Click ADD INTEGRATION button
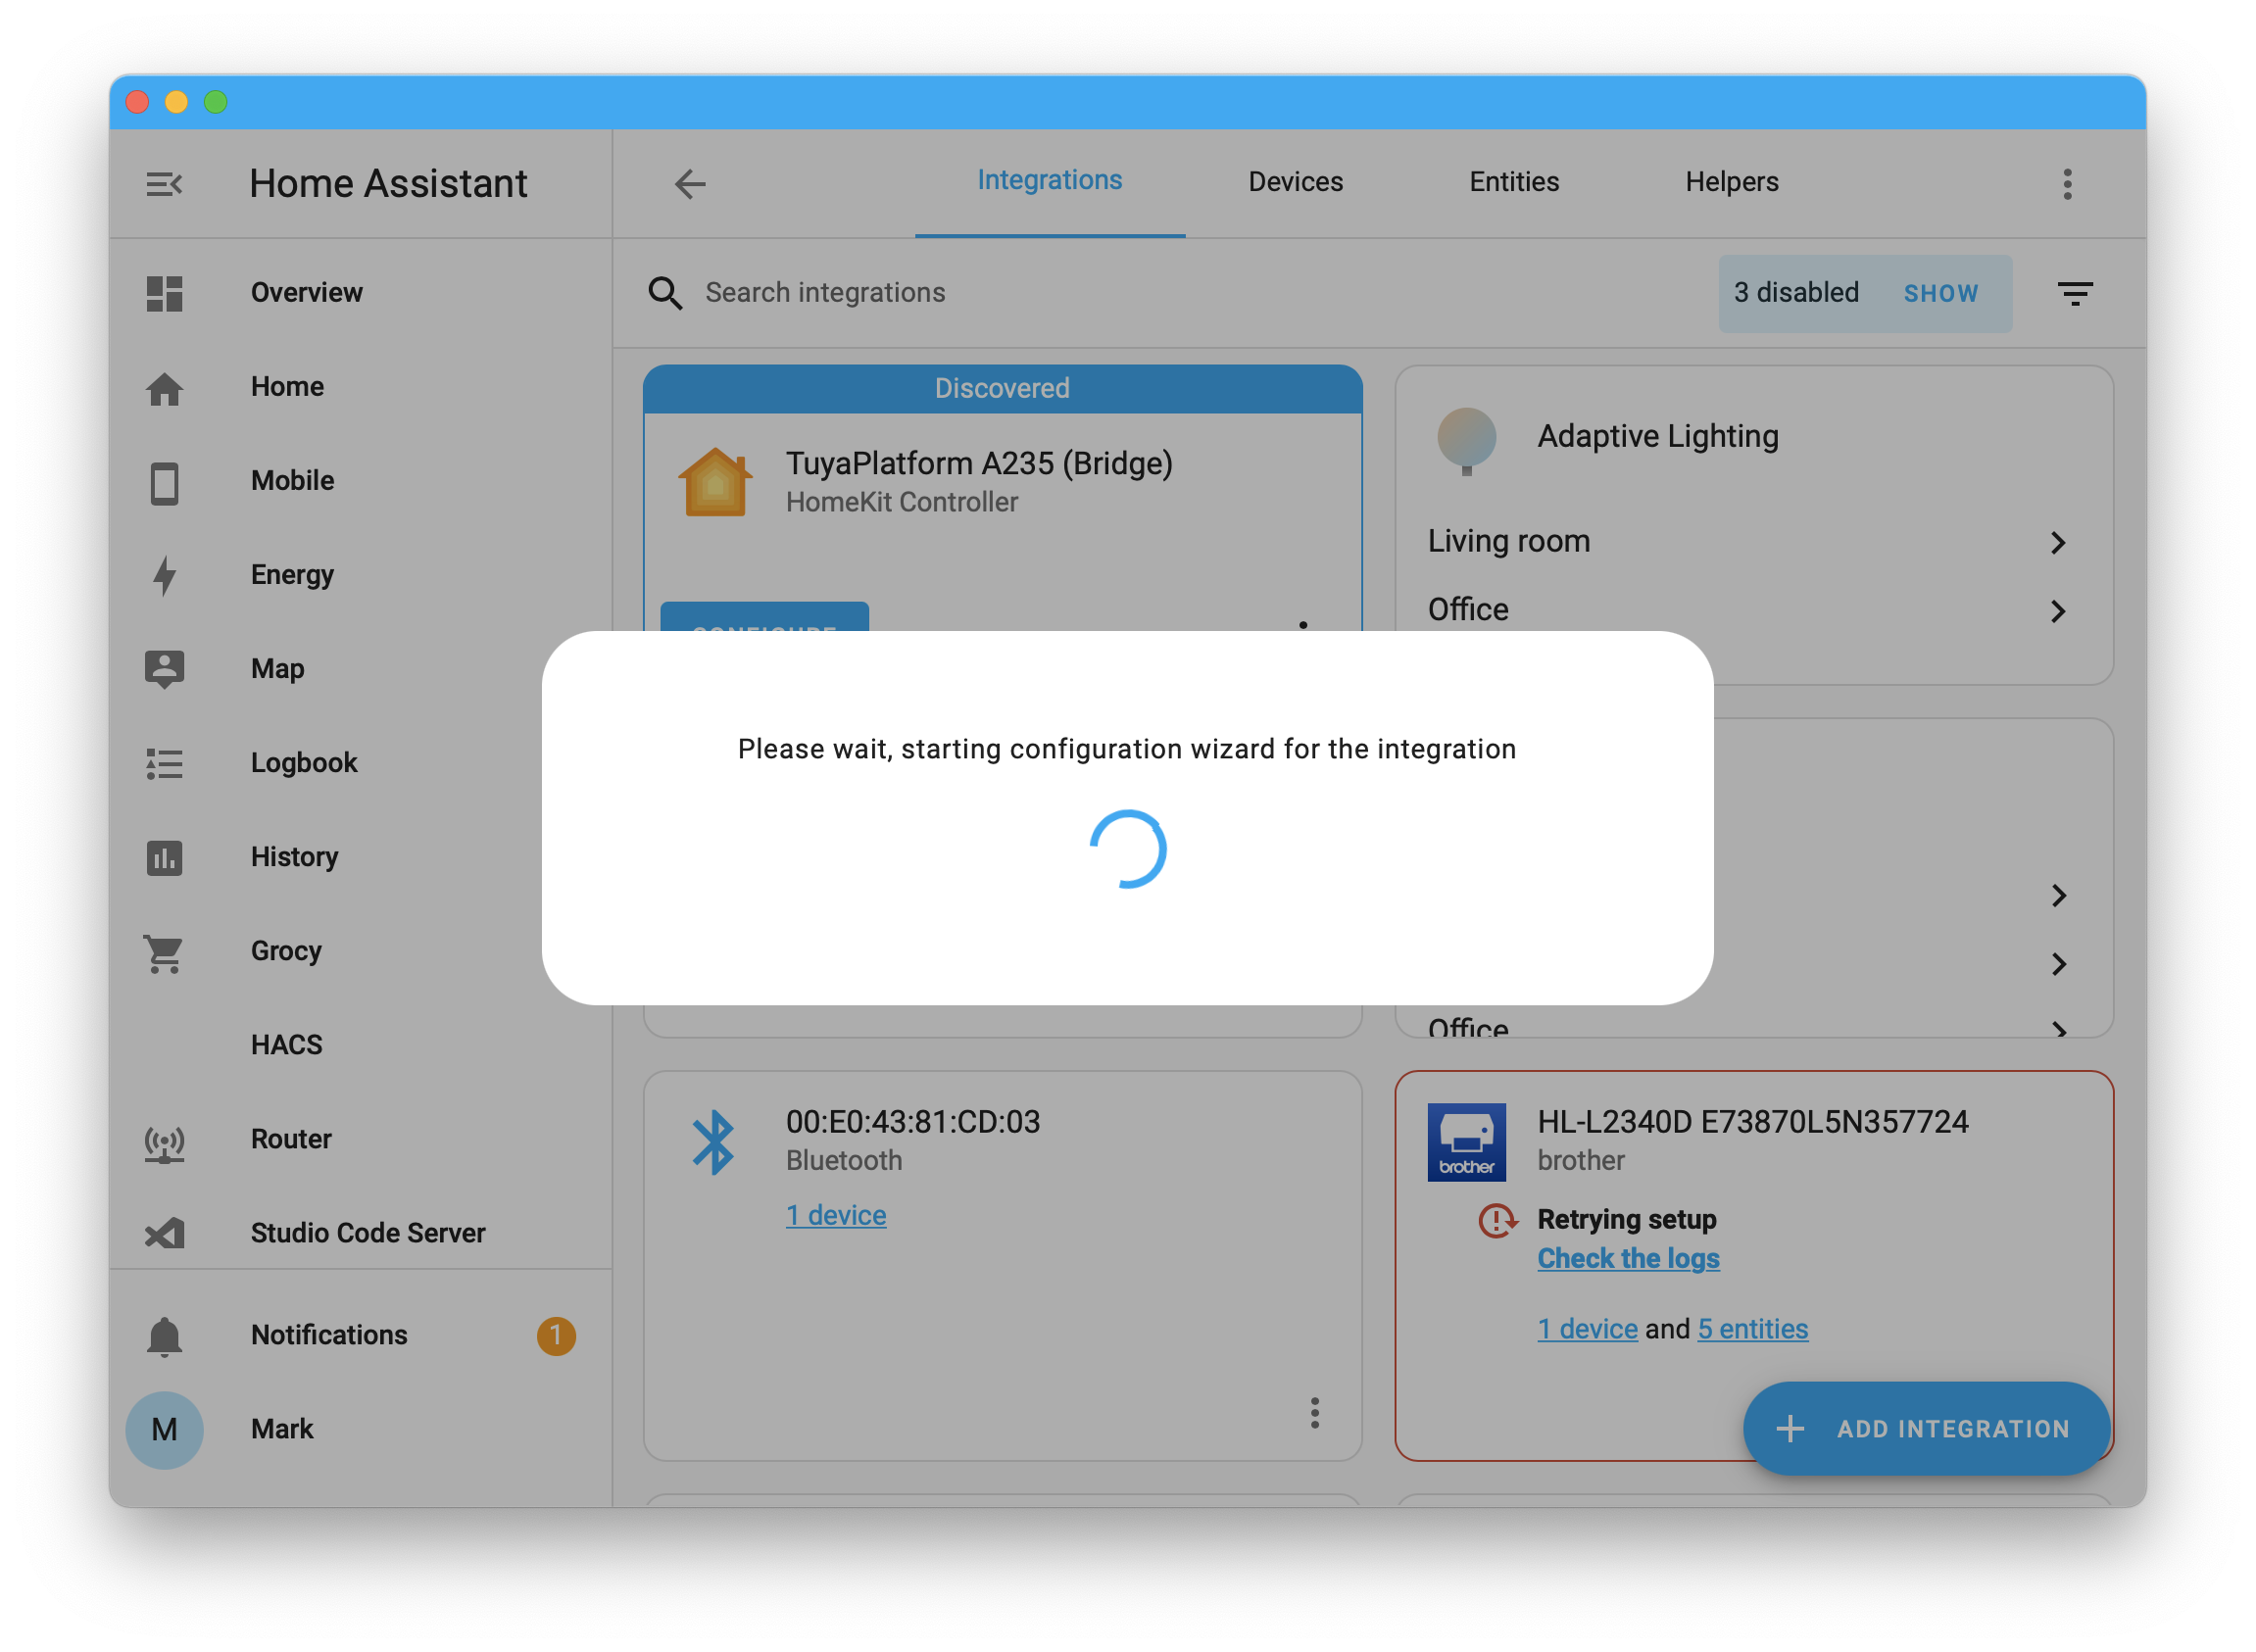2256x1652 pixels. click(x=1925, y=1428)
